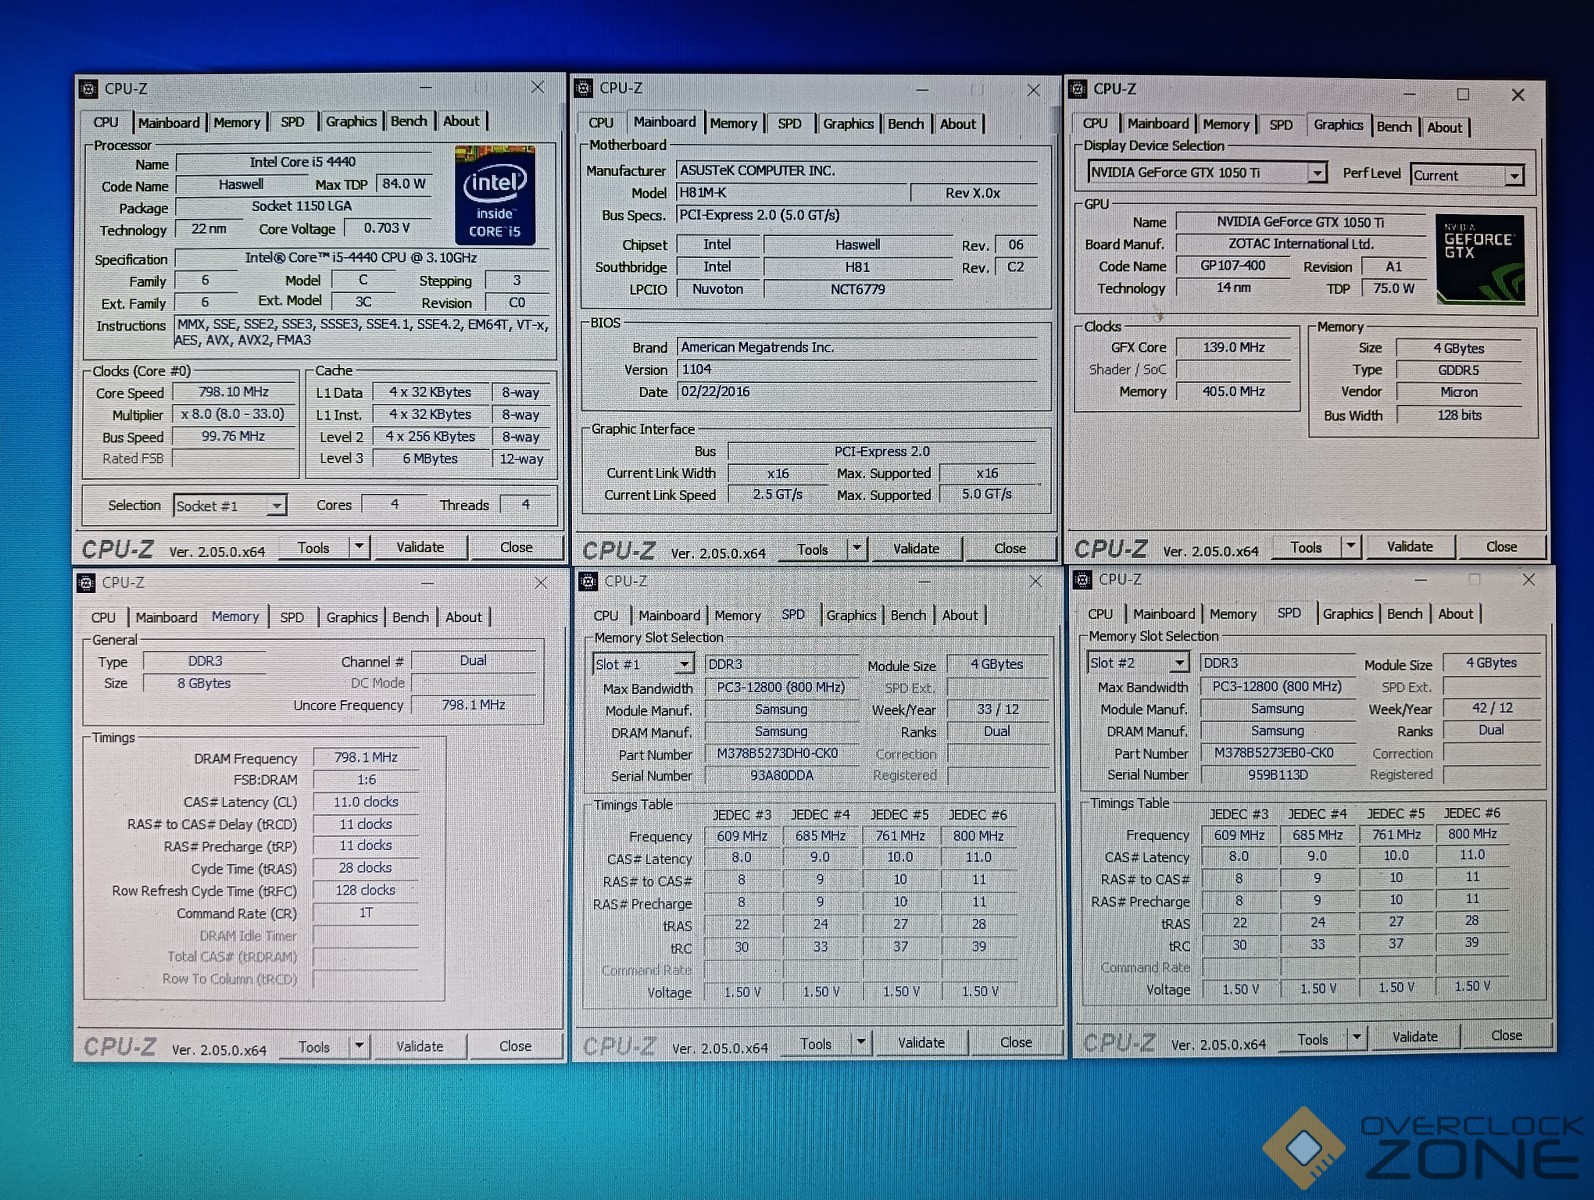Screen dimensions: 1594x1200
Task: Click motherboard model field H81M-K
Action: point(791,193)
